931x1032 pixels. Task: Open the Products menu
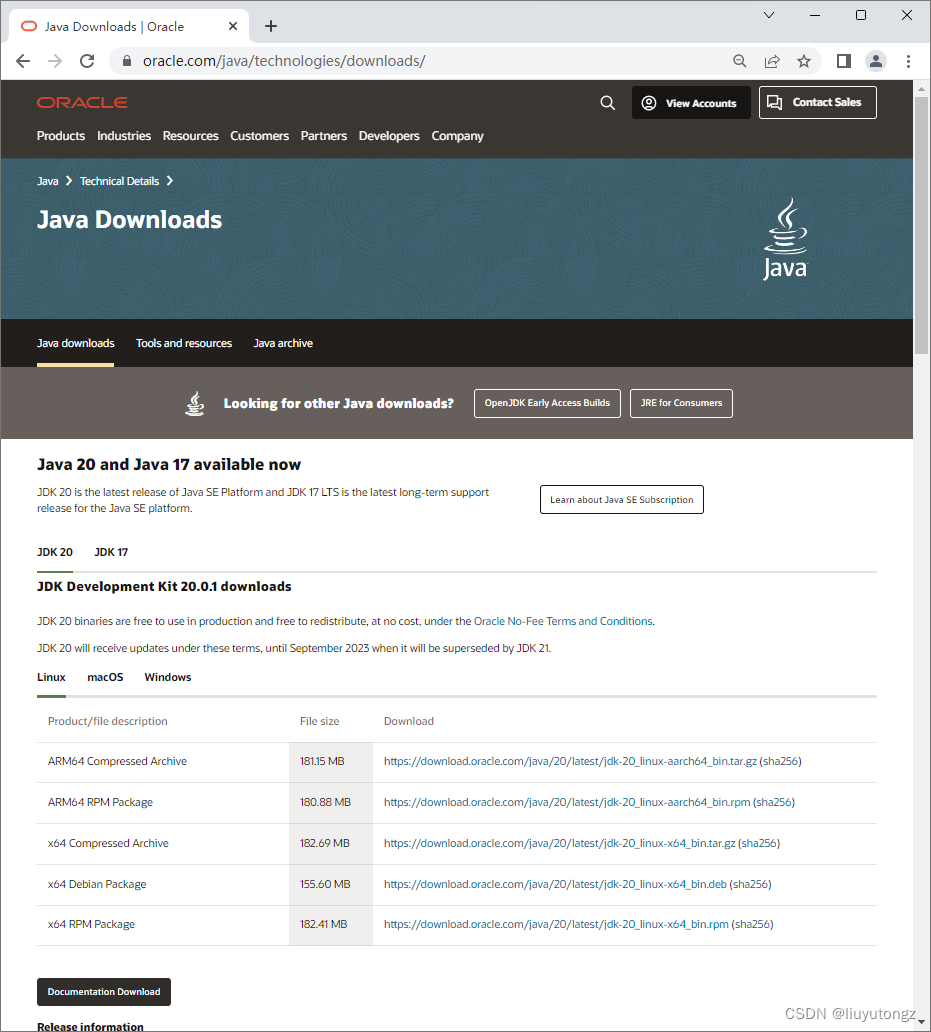click(x=61, y=136)
